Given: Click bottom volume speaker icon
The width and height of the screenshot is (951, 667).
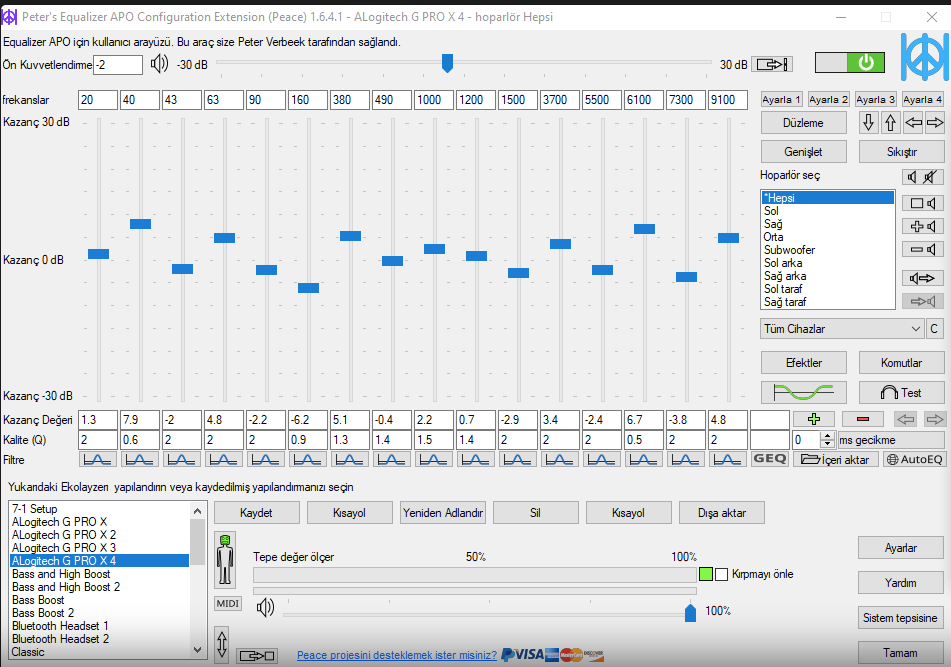Looking at the screenshot, I should [x=265, y=607].
